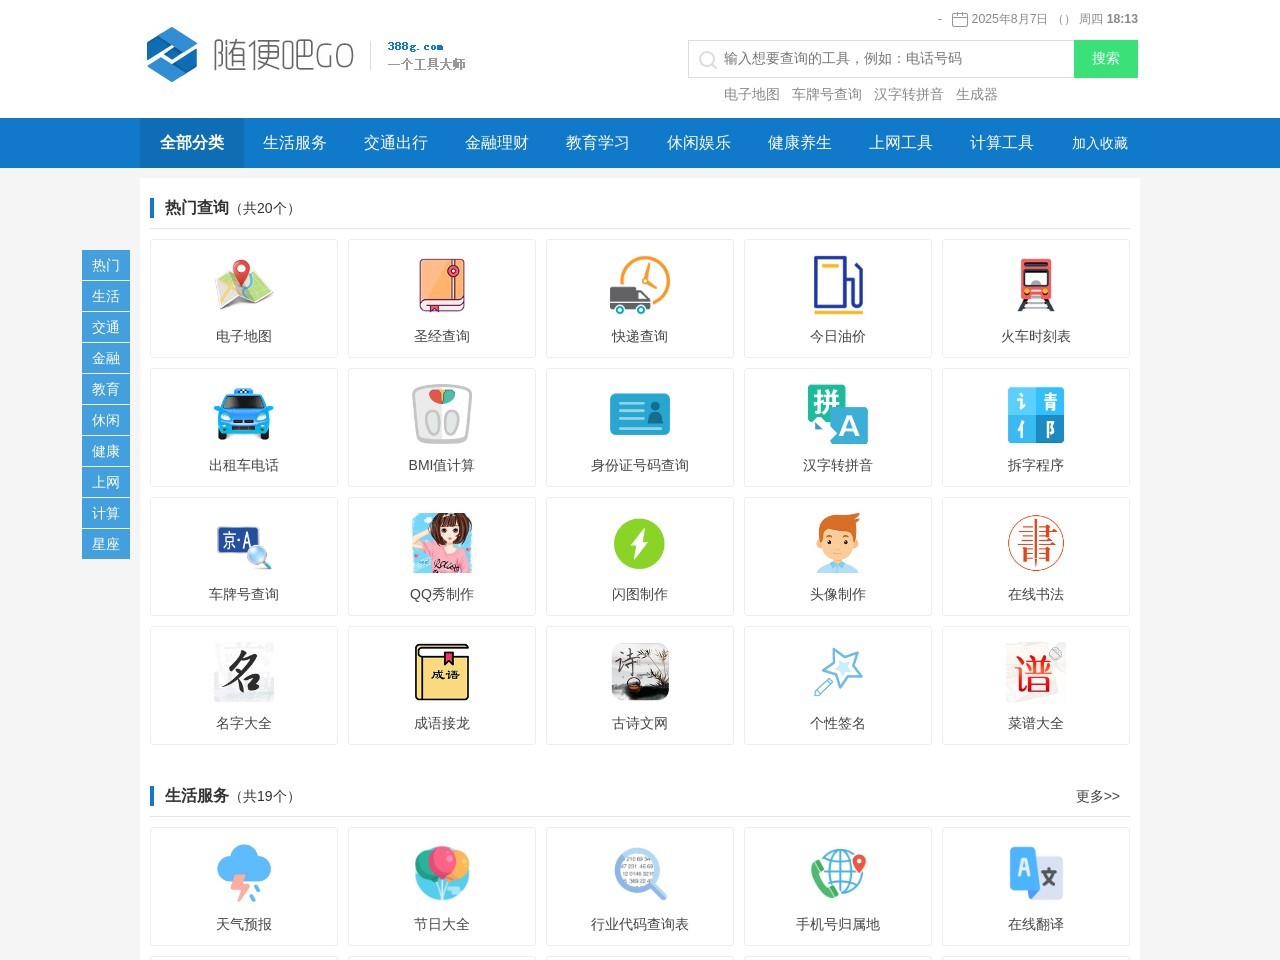1280x960 pixels.
Task: Select the 健康养生 navigation menu item
Action: pos(800,143)
